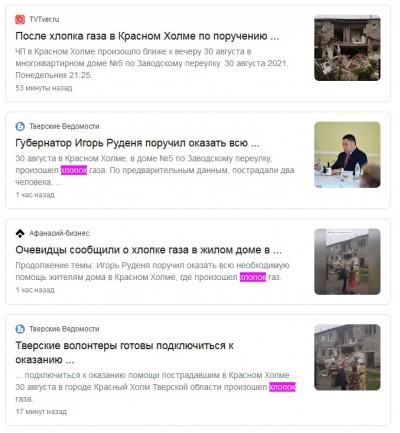This screenshot has height=433, width=400.
Task: Click the TVTver.ru red source icon
Action: [20, 19]
